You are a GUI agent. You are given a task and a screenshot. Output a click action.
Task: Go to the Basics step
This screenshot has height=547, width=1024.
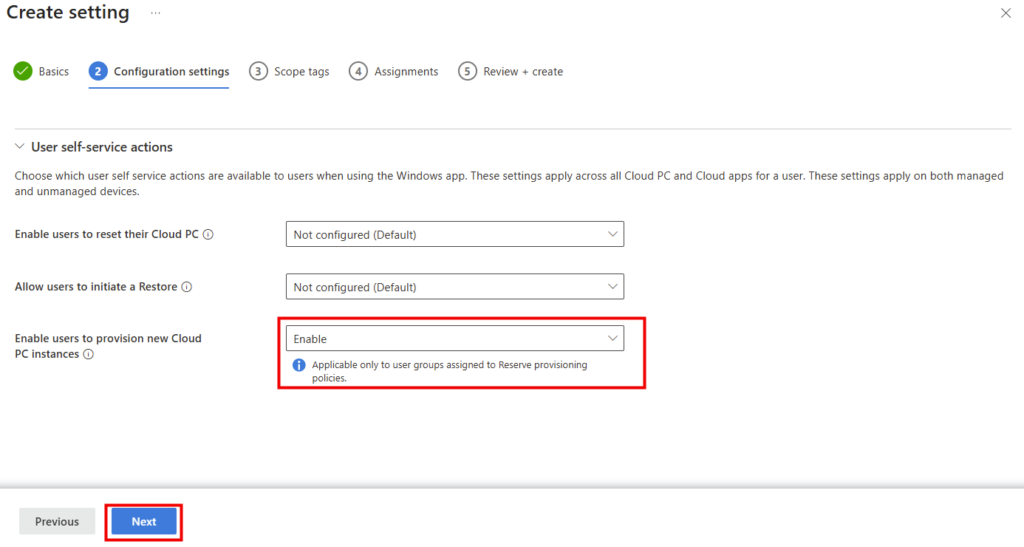point(41,71)
